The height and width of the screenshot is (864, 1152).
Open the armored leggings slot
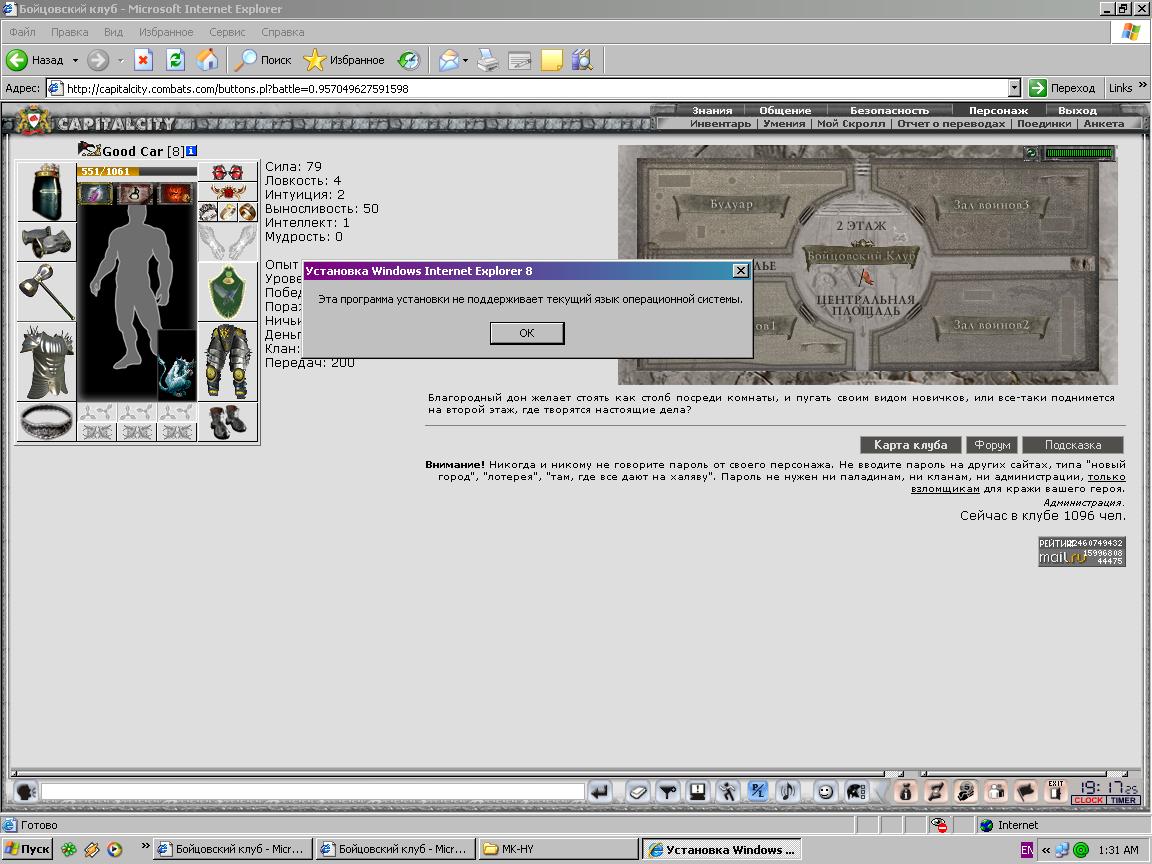228,362
